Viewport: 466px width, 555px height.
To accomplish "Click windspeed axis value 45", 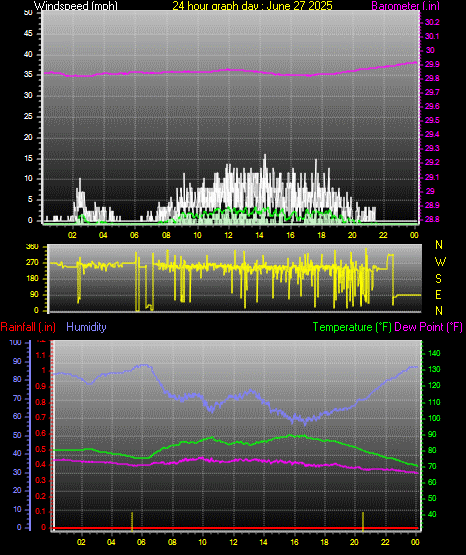I will pyautogui.click(x=28, y=34).
